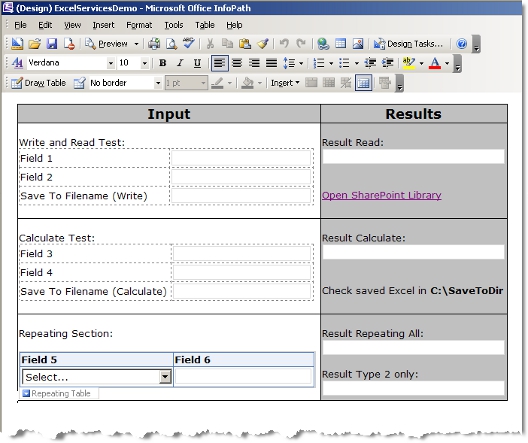Click the Font Color red A button
Viewport: 528px width, 443px height.
435,63
